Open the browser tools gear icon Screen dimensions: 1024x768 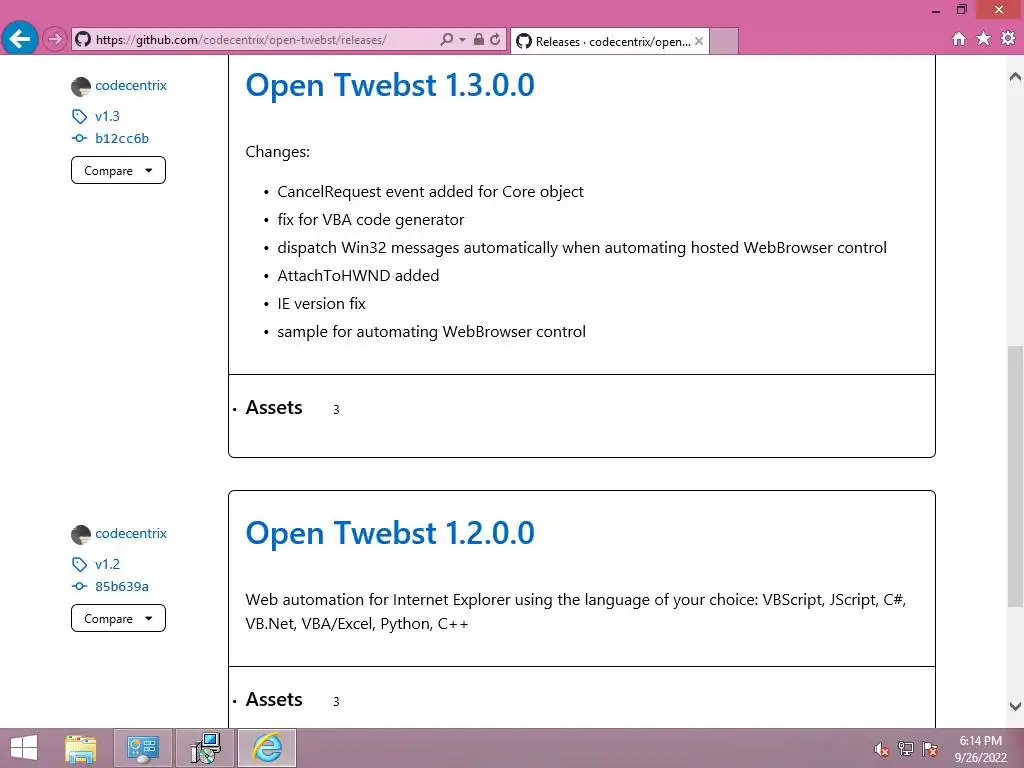[1008, 39]
